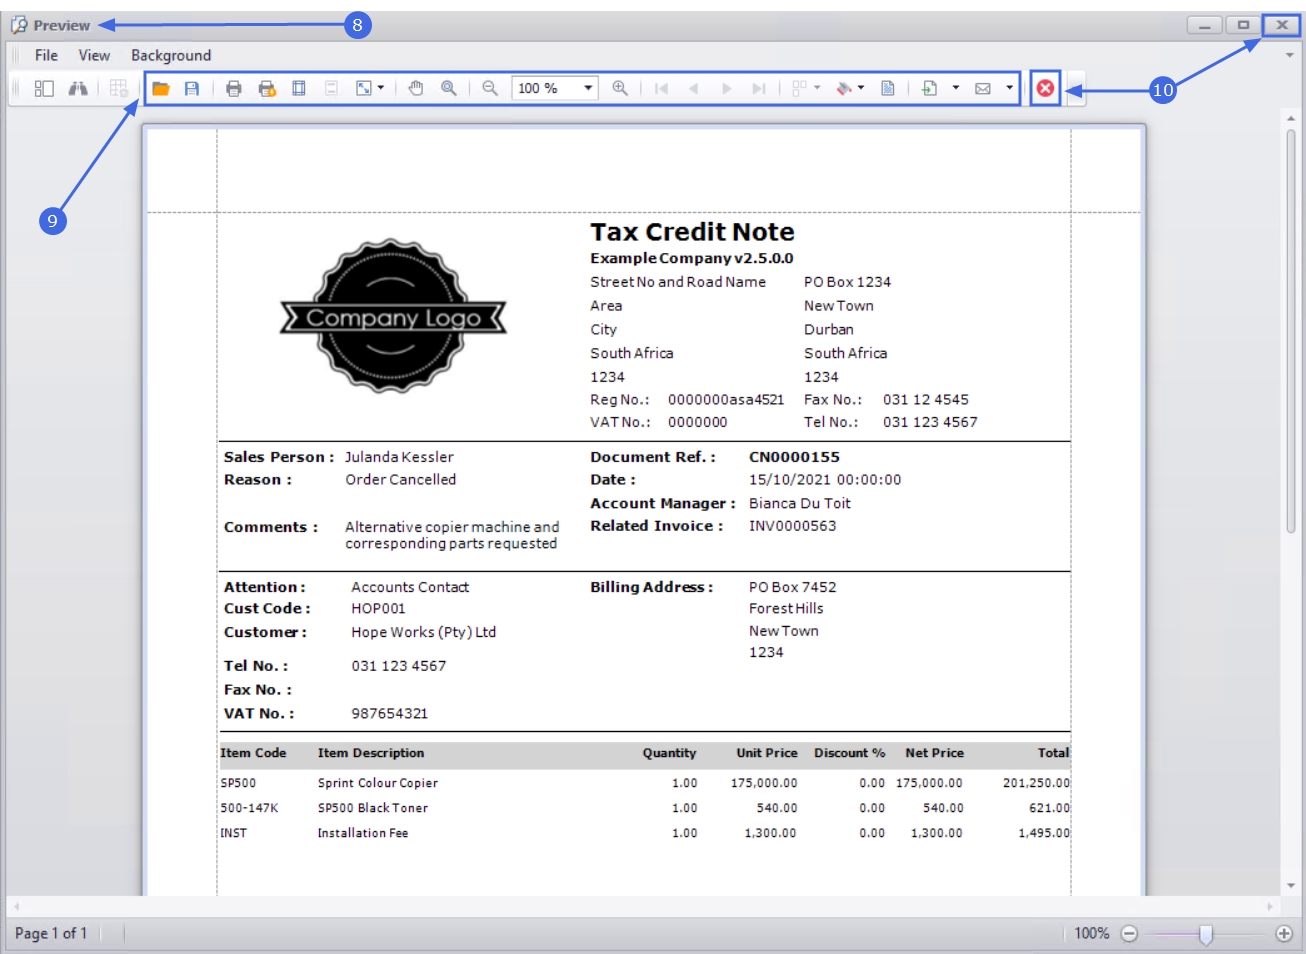
Task: Click the SP500 Black Toner row description
Action: point(373,808)
